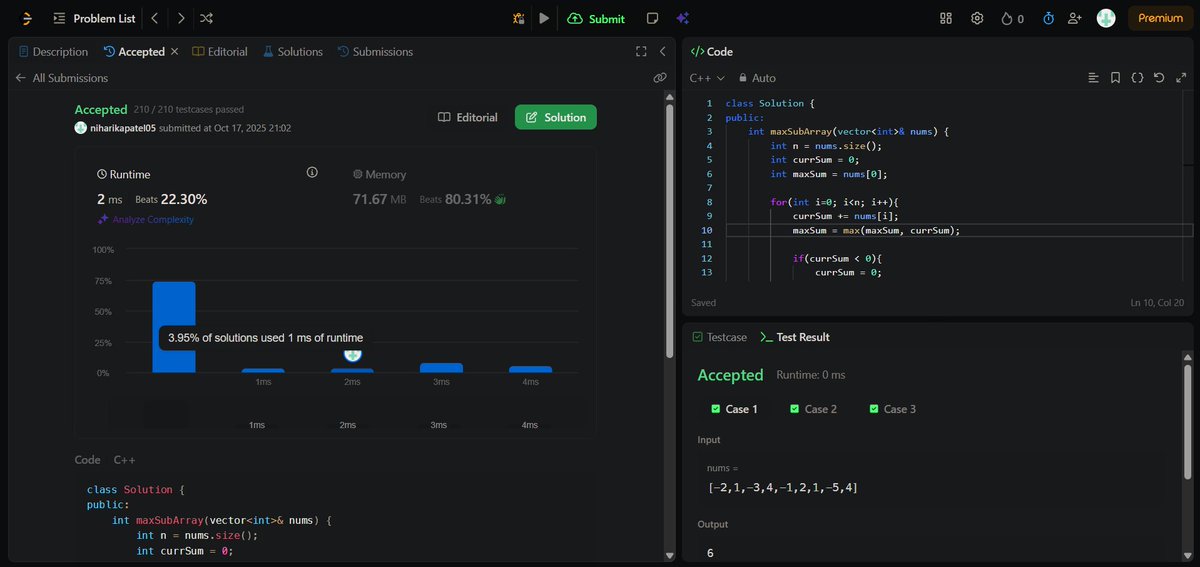Click the streak fire icon
This screenshot has height=567, width=1200.
(x=1006, y=18)
